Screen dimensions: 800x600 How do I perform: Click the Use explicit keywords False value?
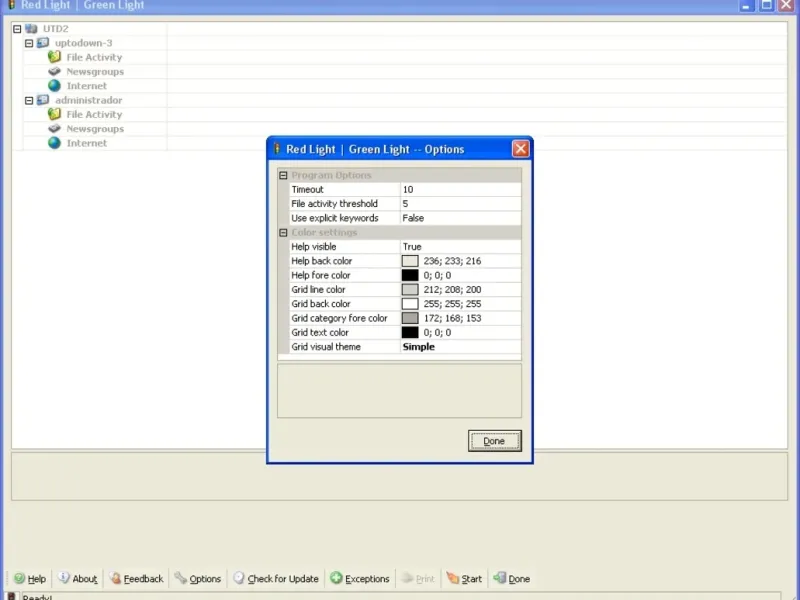click(x=461, y=218)
